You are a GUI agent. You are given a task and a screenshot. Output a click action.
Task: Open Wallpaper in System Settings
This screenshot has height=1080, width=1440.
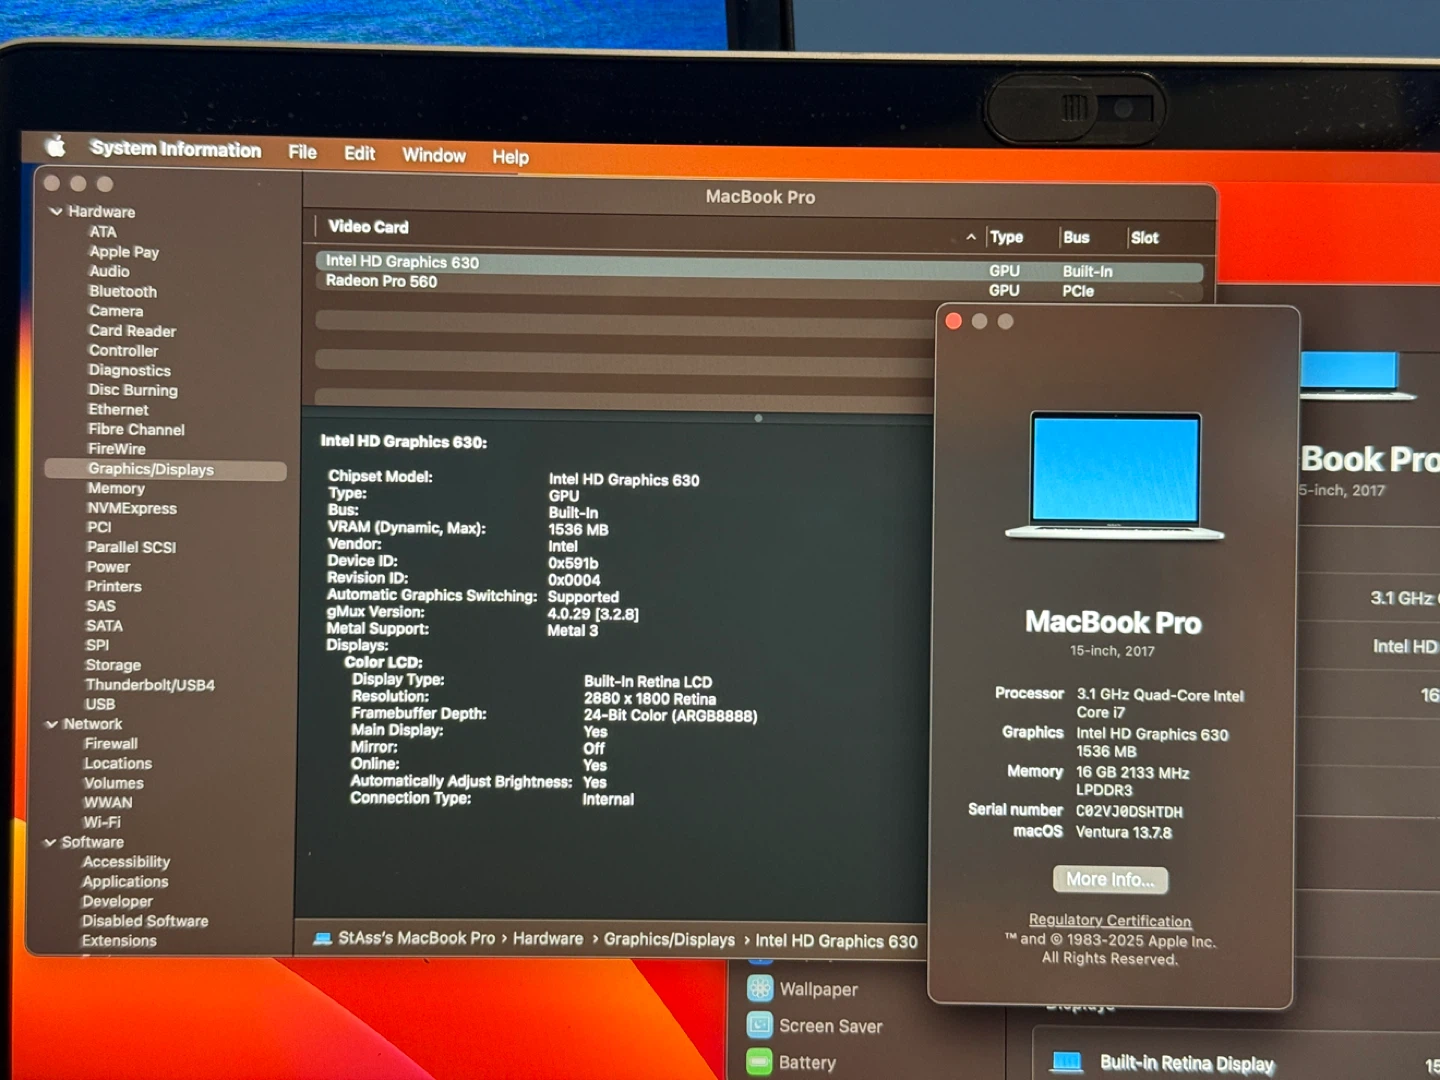tap(802, 989)
